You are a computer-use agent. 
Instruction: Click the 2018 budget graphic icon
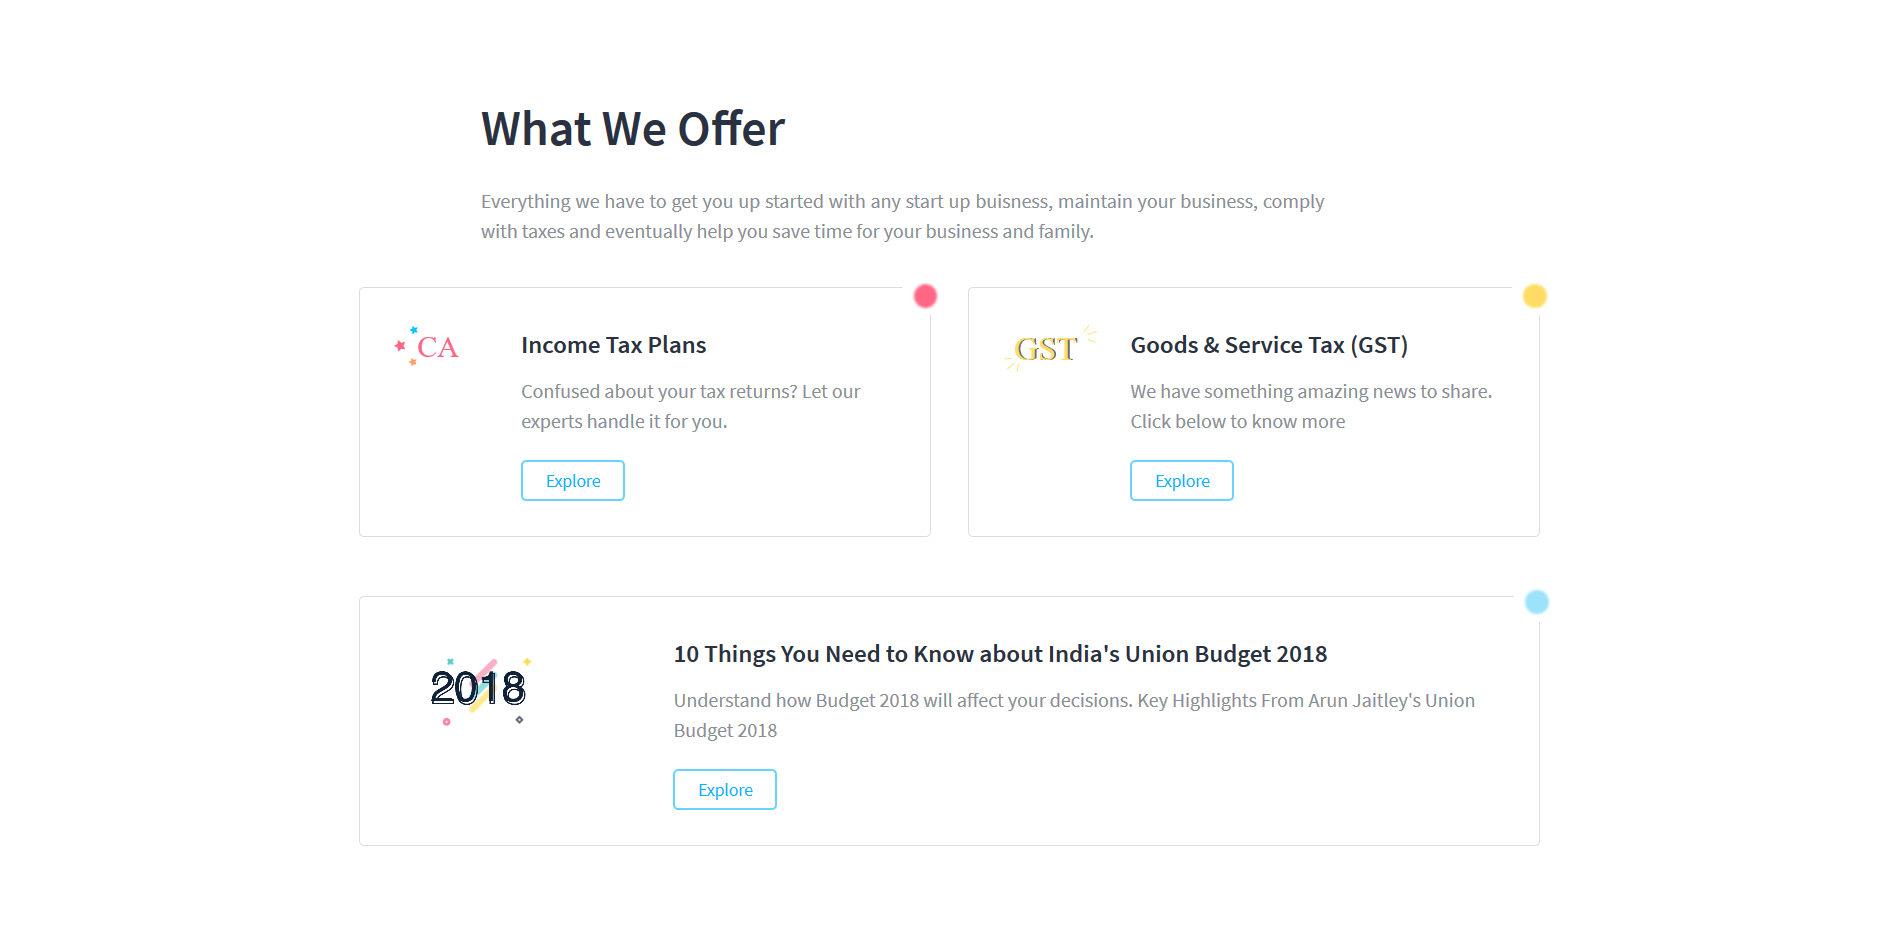tap(479, 691)
